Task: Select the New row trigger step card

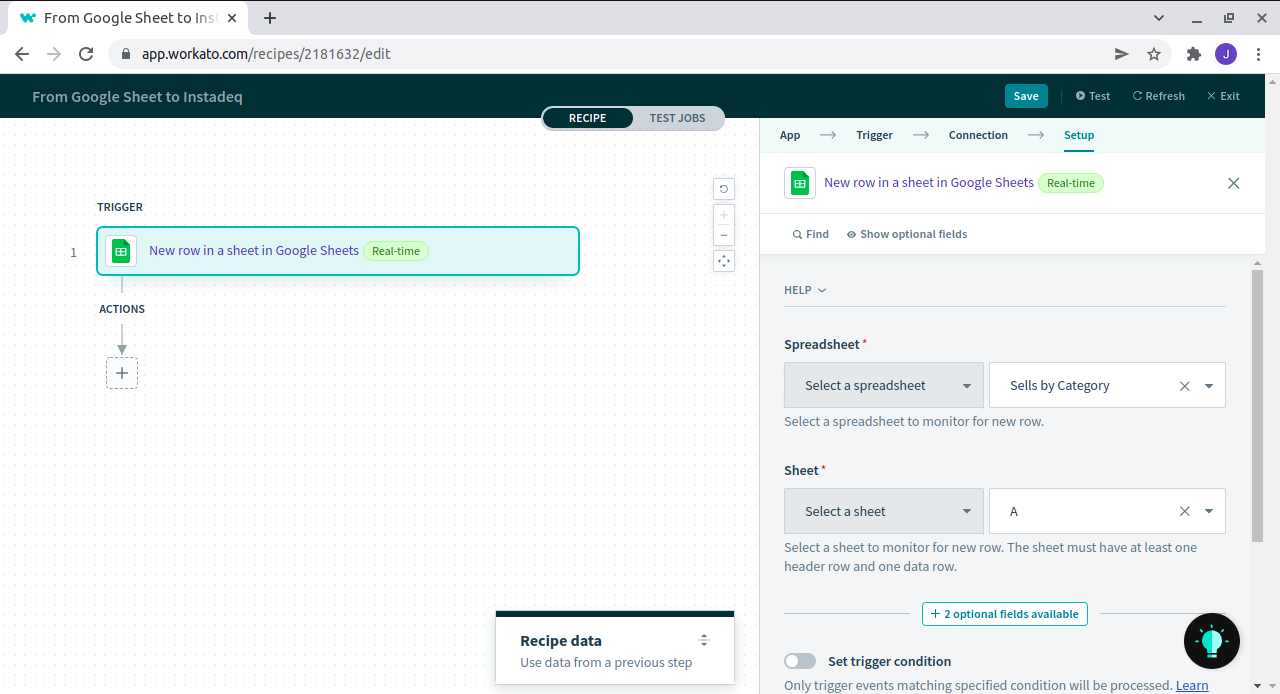Action: 338,251
